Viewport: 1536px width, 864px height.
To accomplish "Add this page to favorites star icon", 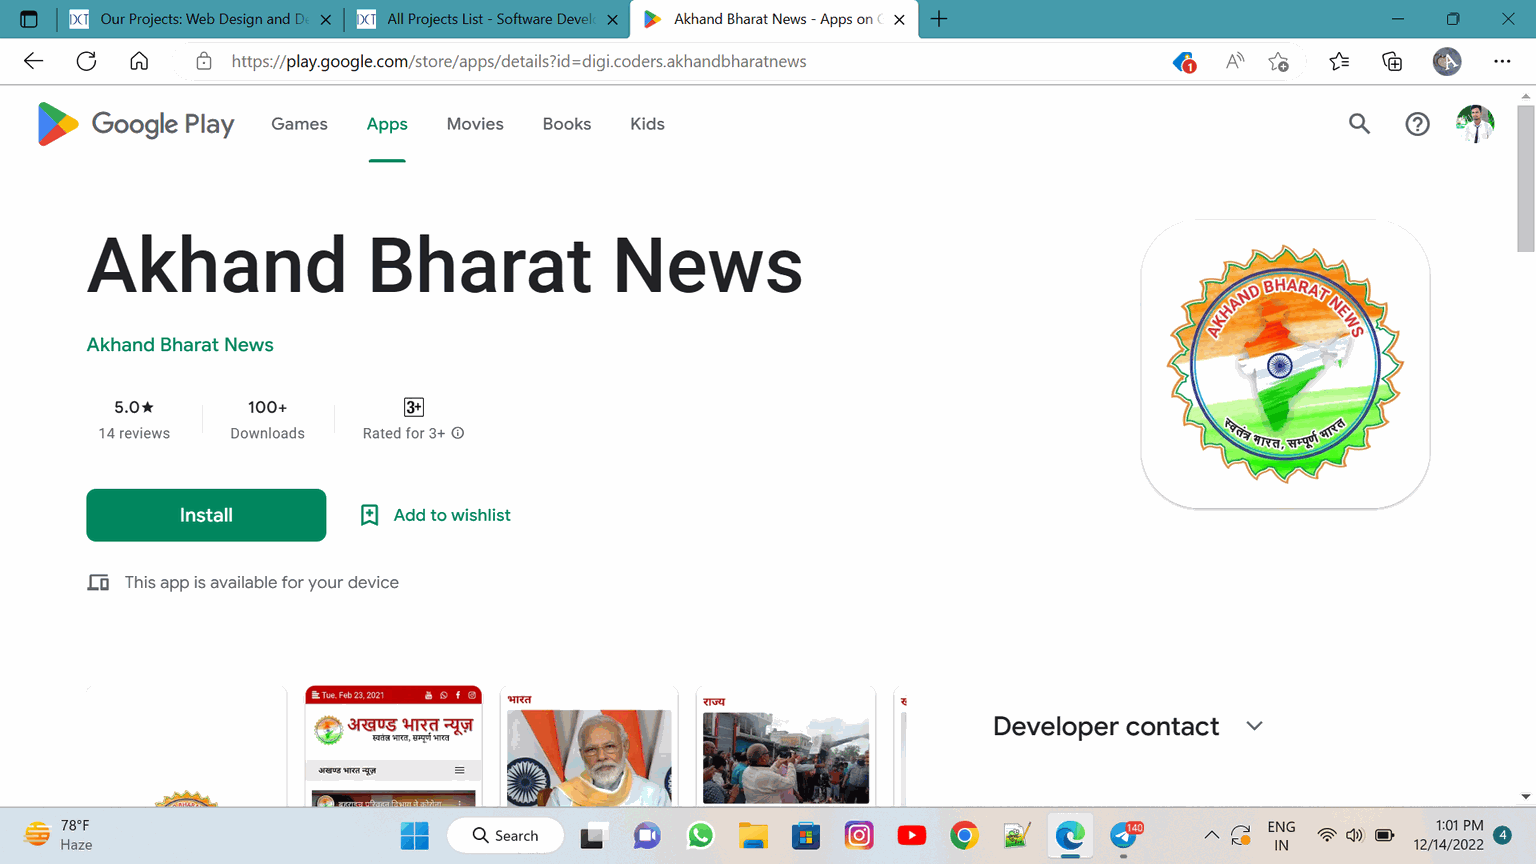I will coord(1278,61).
